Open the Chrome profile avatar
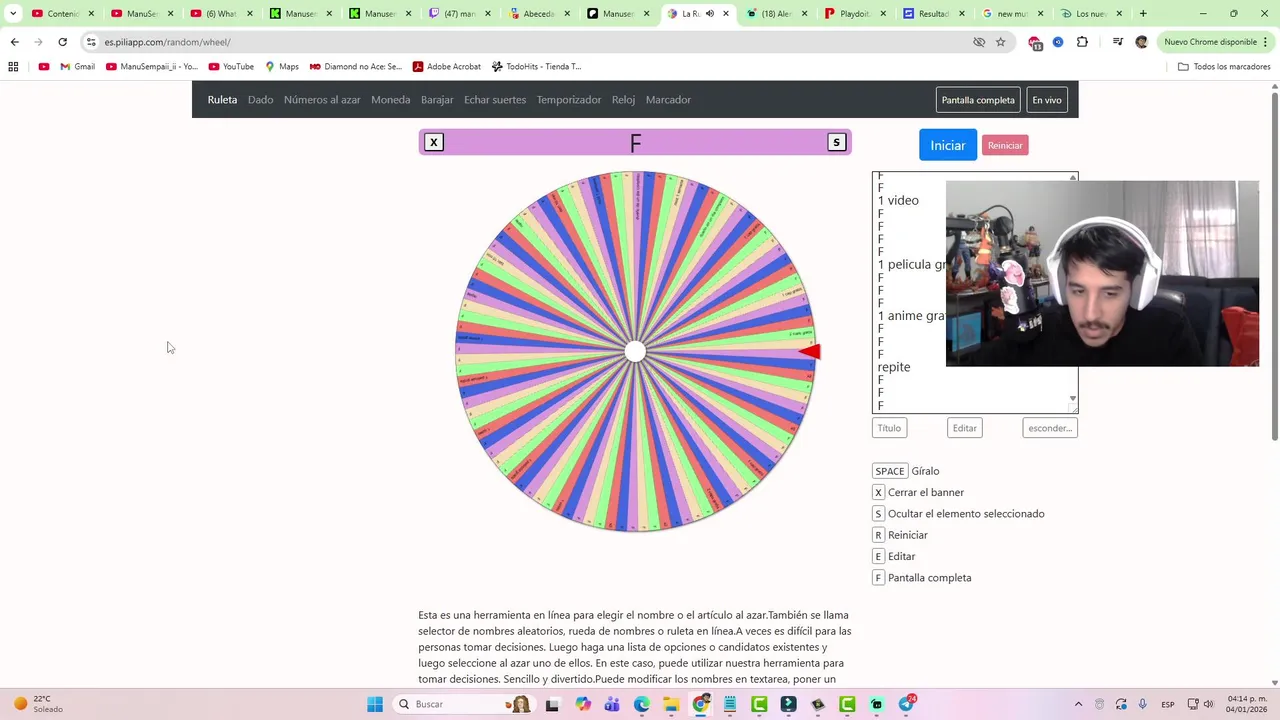Image resolution: width=1280 pixels, height=720 pixels. [1141, 42]
